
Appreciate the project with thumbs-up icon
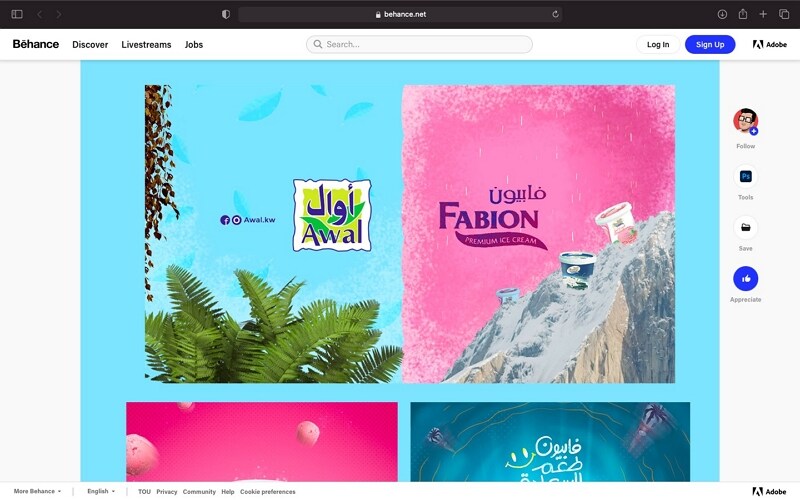coord(745,279)
